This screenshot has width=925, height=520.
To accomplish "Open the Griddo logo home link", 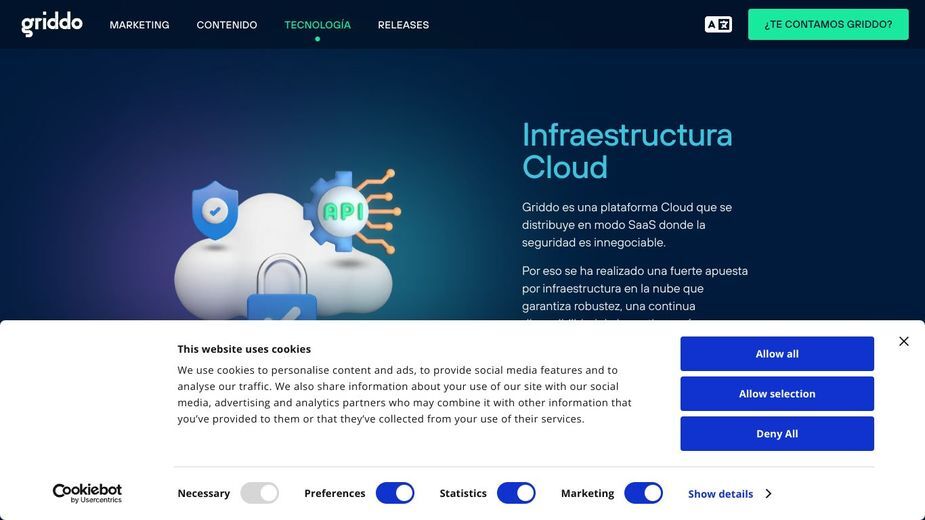I will (x=52, y=24).
